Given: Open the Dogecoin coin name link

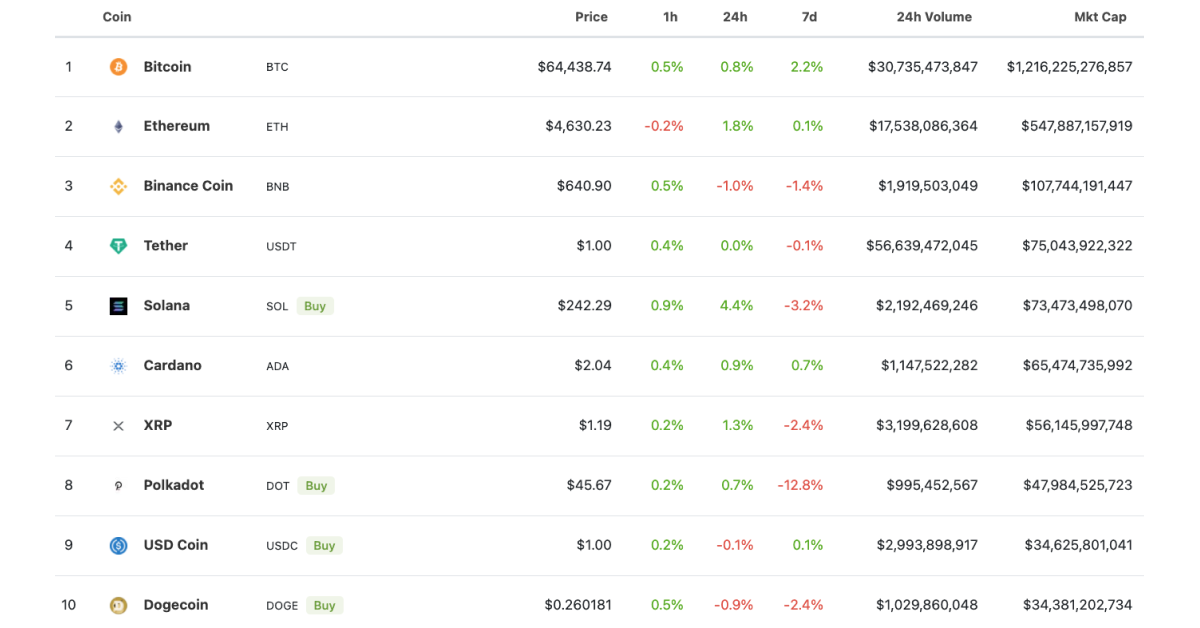Looking at the screenshot, I should click(x=176, y=605).
